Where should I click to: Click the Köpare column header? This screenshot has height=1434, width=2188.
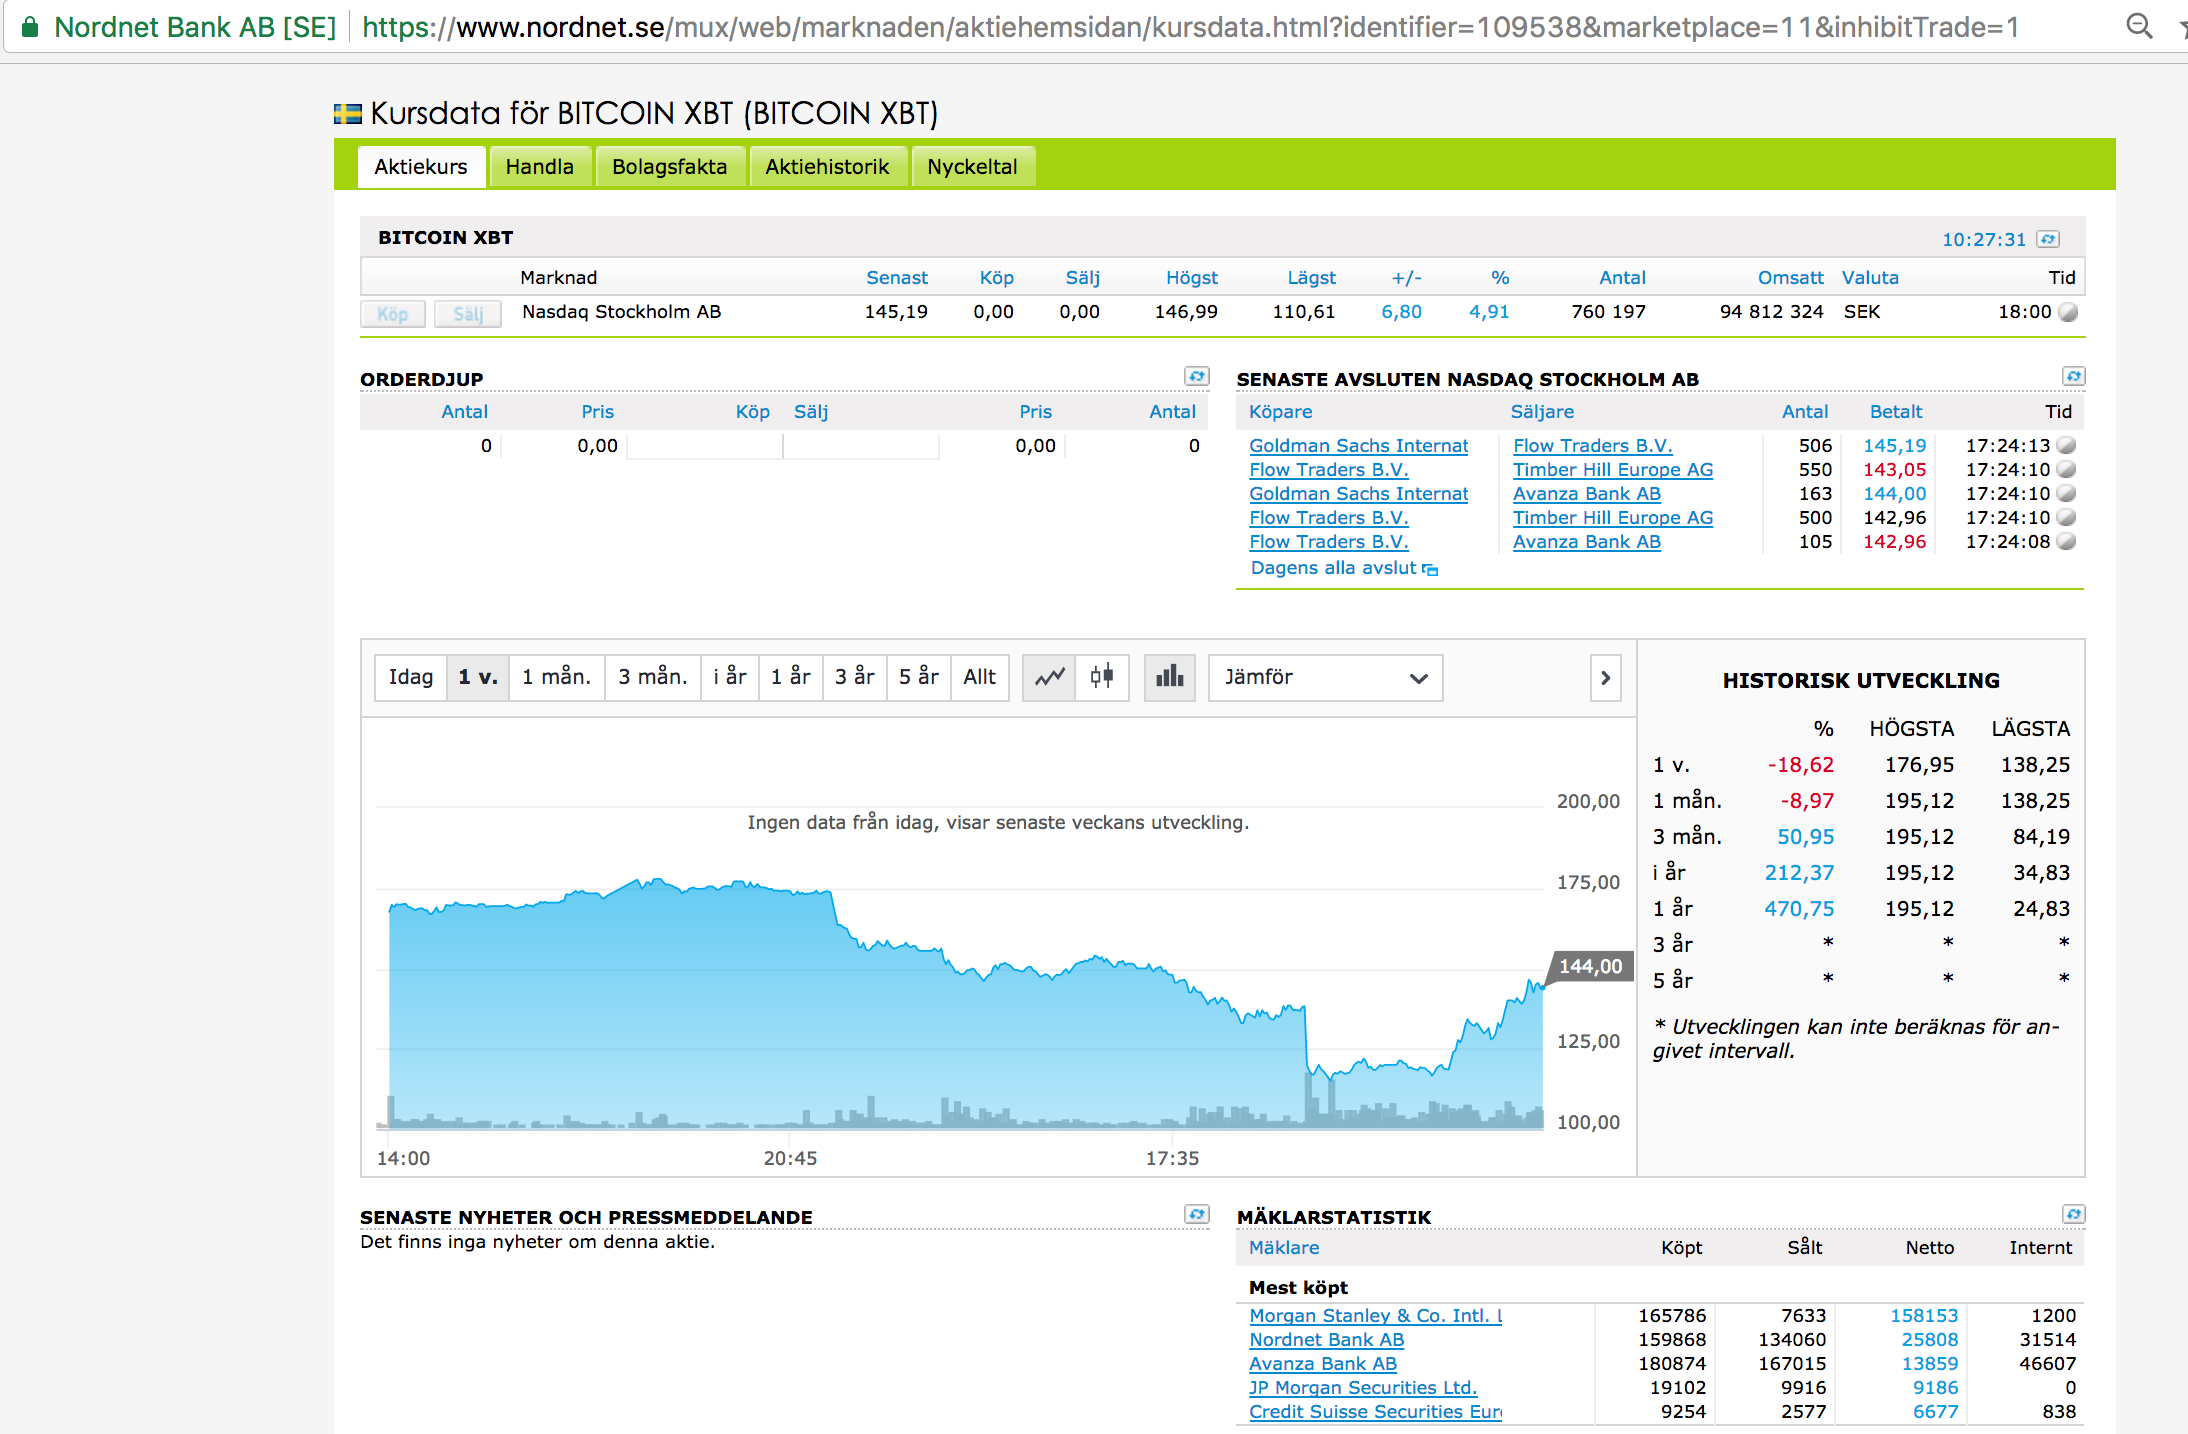1280,412
